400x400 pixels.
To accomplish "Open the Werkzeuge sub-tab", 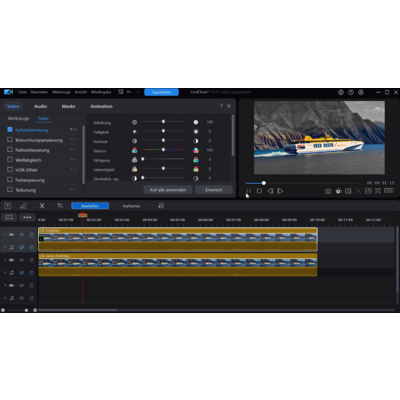I will [18, 118].
